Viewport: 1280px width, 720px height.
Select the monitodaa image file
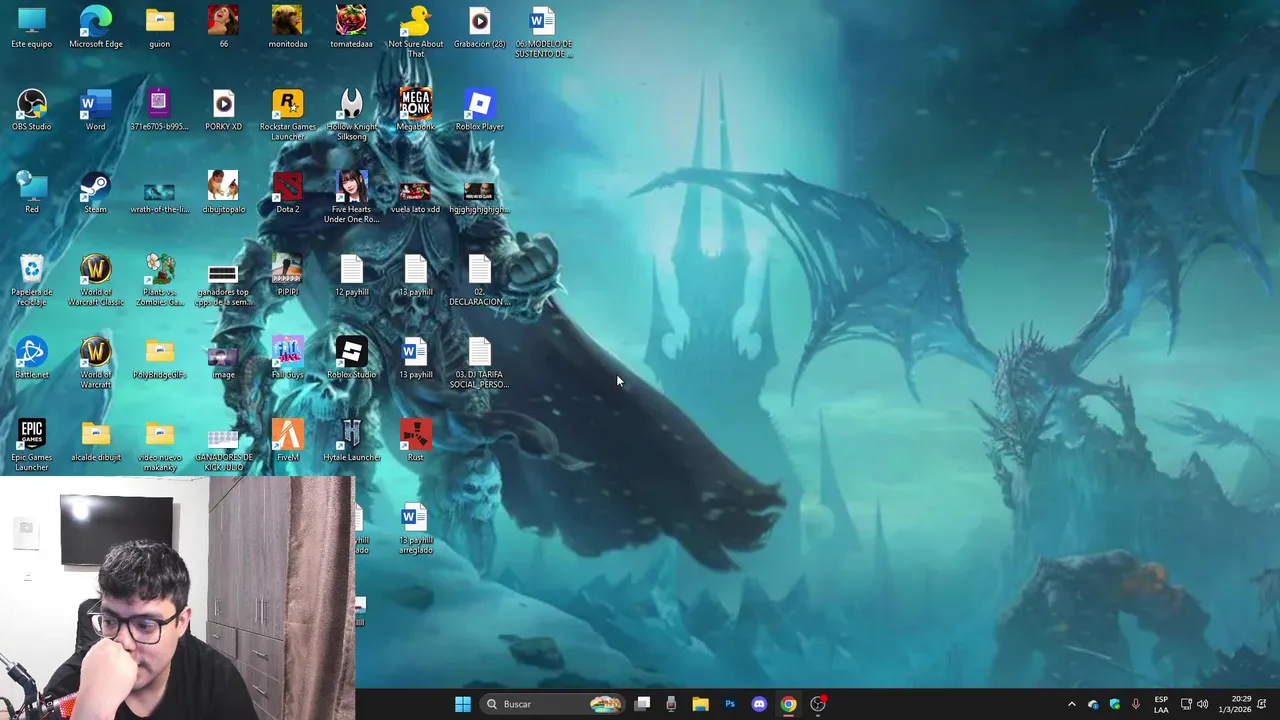tap(288, 27)
